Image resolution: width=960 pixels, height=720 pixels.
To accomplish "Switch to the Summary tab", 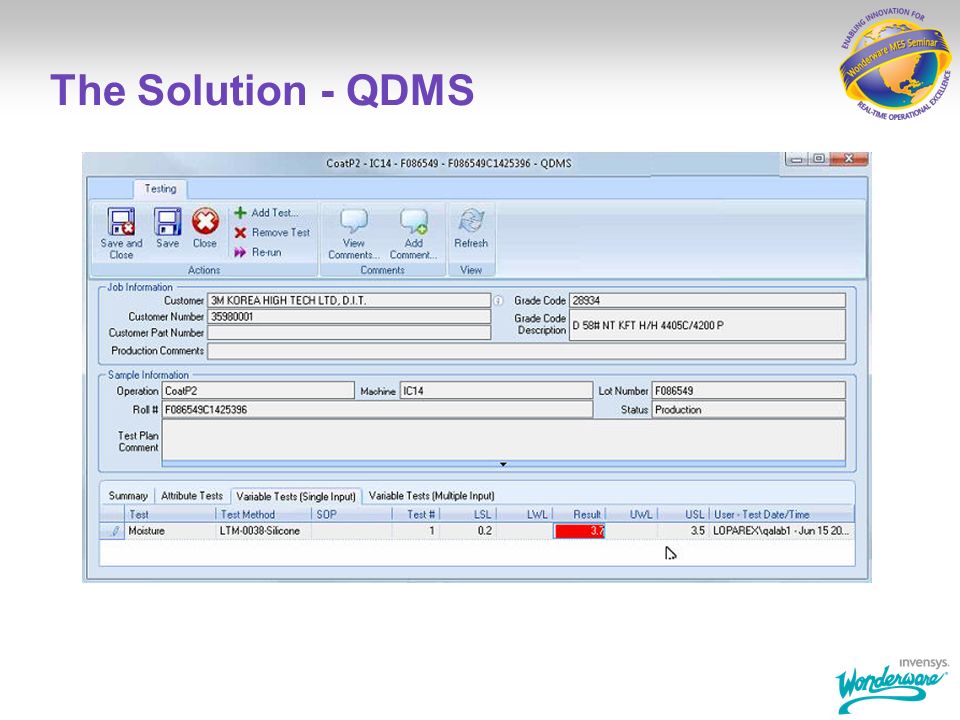I will [128, 495].
